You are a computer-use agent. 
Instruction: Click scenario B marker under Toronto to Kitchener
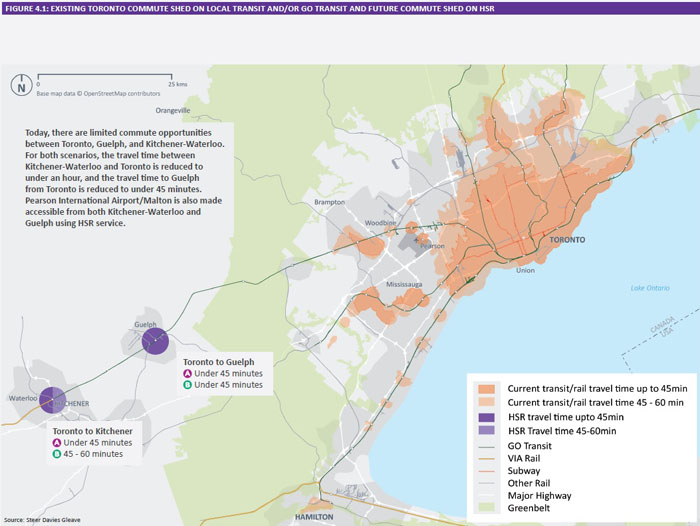point(57,453)
